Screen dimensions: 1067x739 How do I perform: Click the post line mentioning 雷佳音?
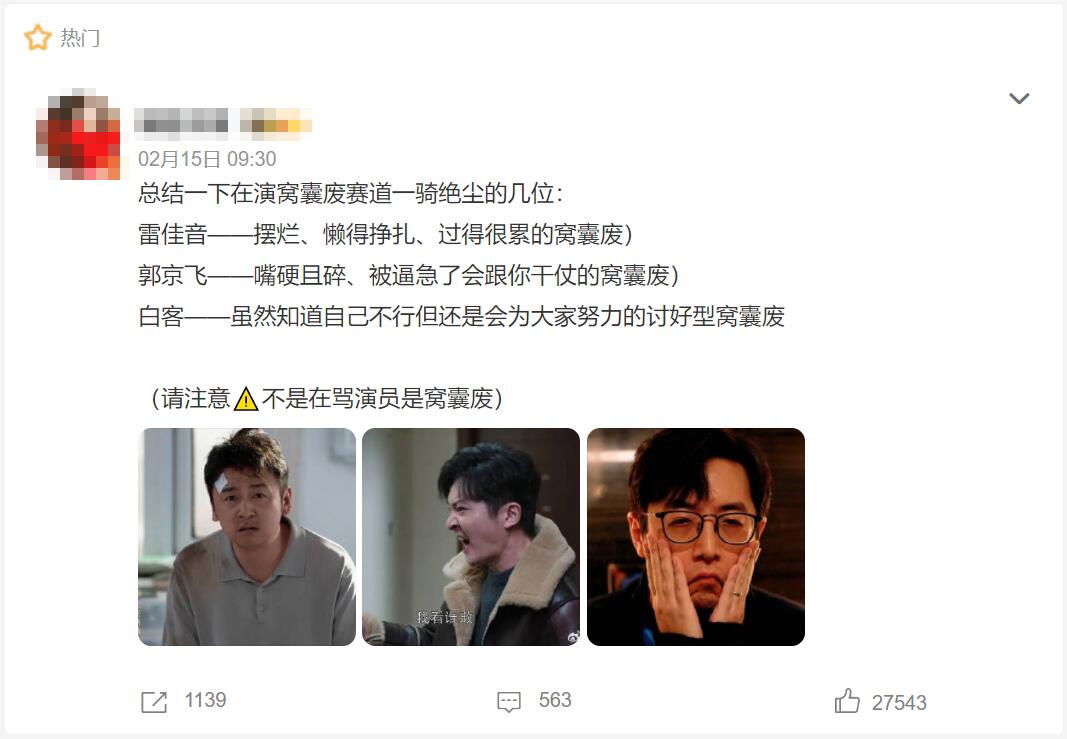(x=385, y=235)
